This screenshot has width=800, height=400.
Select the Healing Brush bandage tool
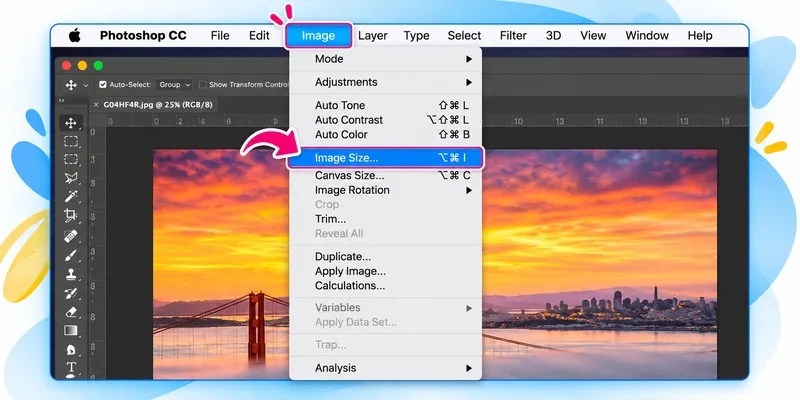(71, 237)
